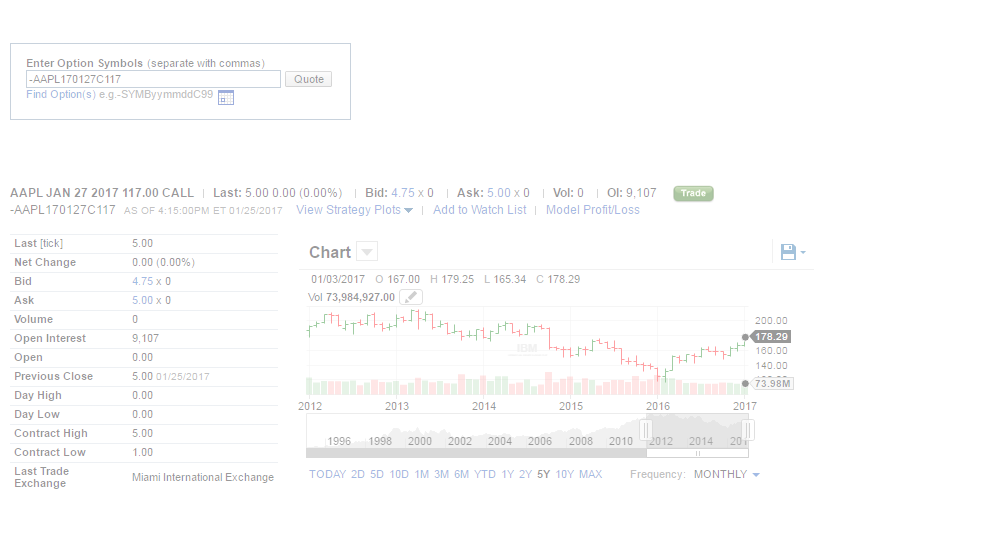Select the 6M time range
The width and height of the screenshot is (995, 557).
(461, 474)
